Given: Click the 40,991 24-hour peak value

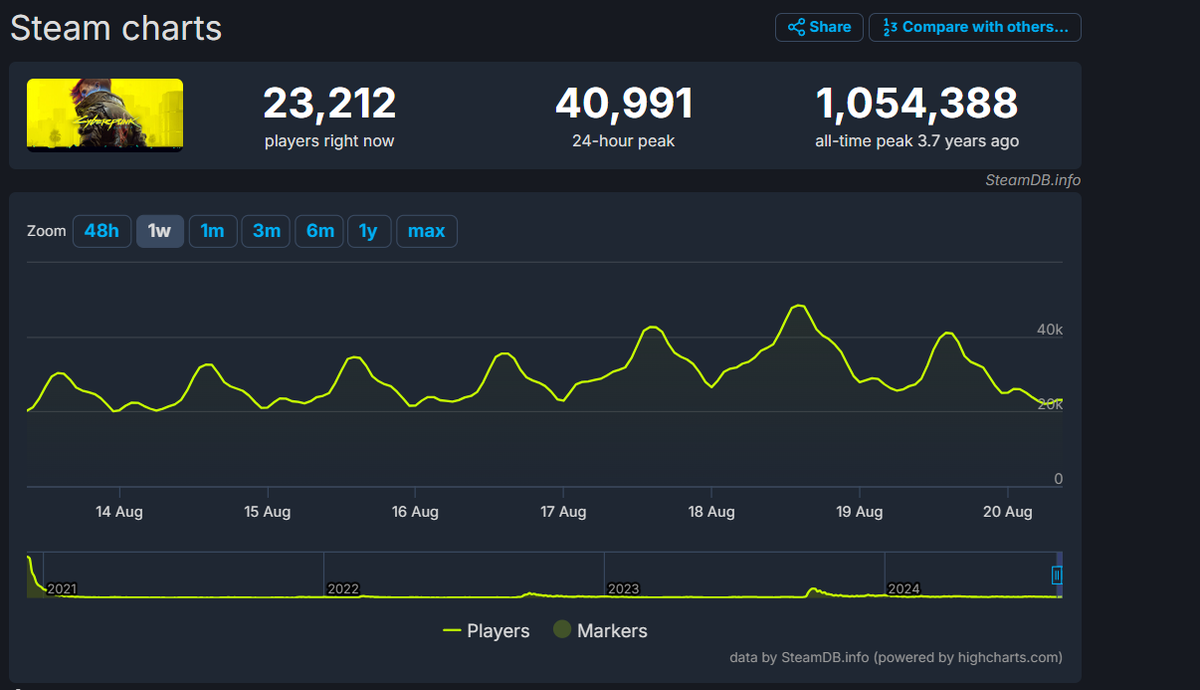Looking at the screenshot, I should pyautogui.click(x=624, y=103).
